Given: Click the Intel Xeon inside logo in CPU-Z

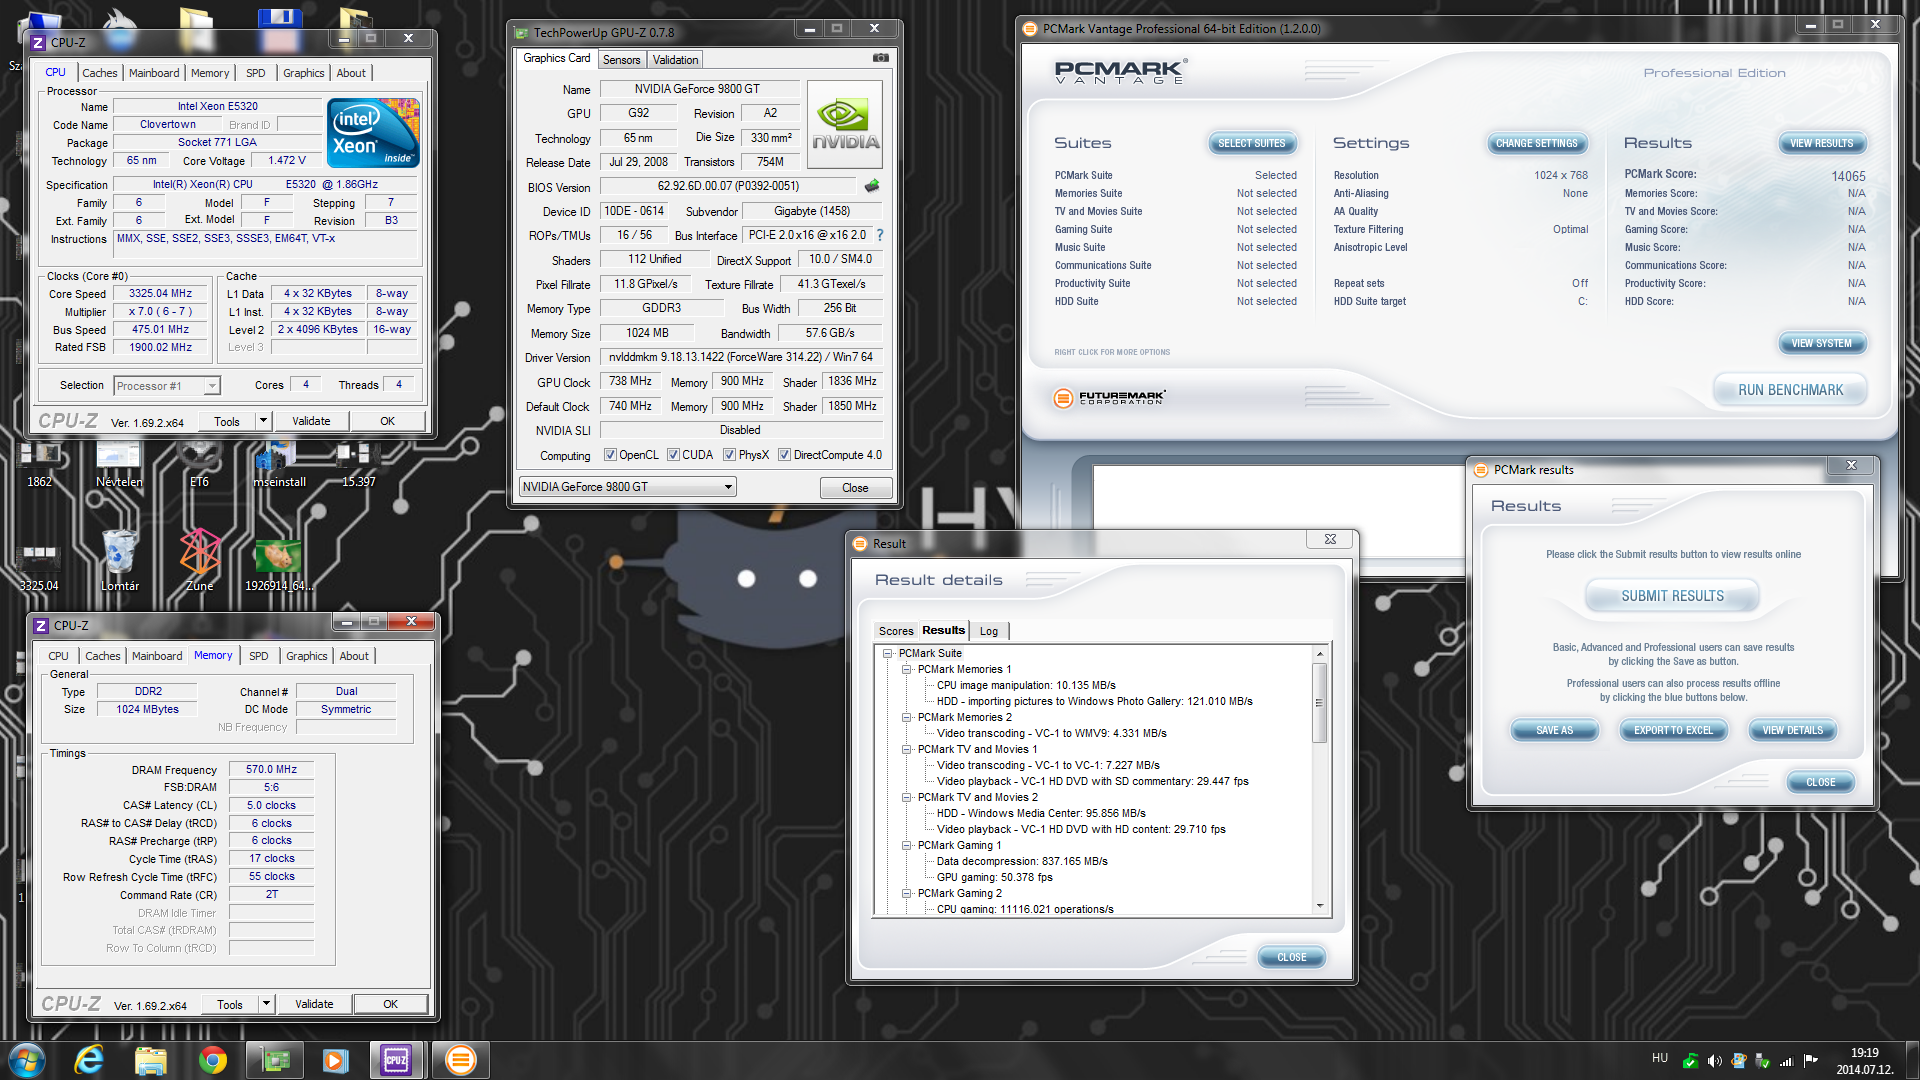Looking at the screenshot, I should tap(374, 132).
